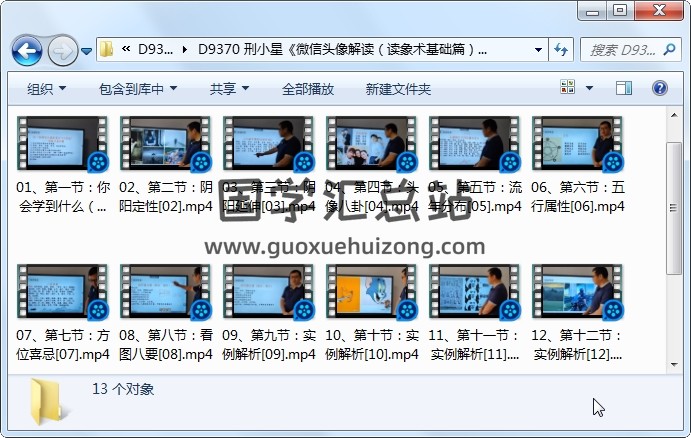The height and width of the screenshot is (438, 691).
Task: Click filename 11、第十一节：实例解析[11]
Action: [x=475, y=345]
